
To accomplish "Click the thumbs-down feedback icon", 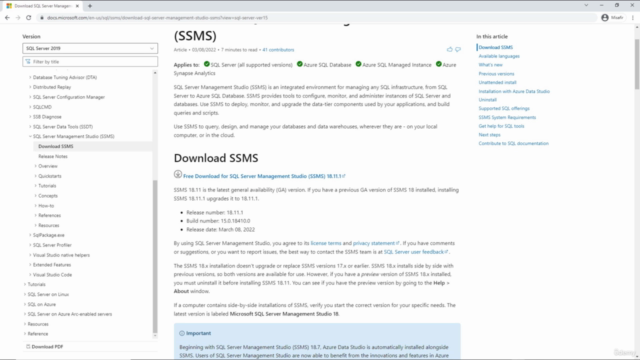I will point(458,49).
